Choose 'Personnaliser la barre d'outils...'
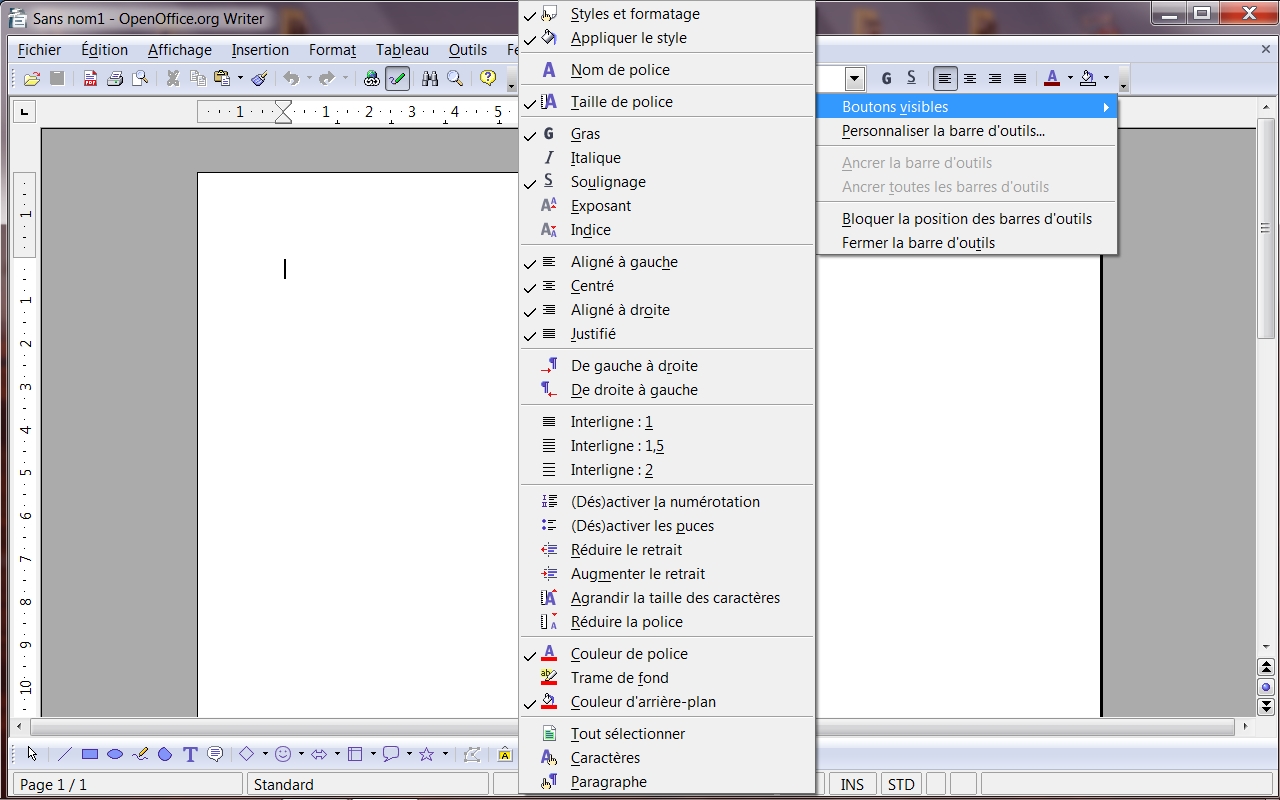 (x=966, y=131)
